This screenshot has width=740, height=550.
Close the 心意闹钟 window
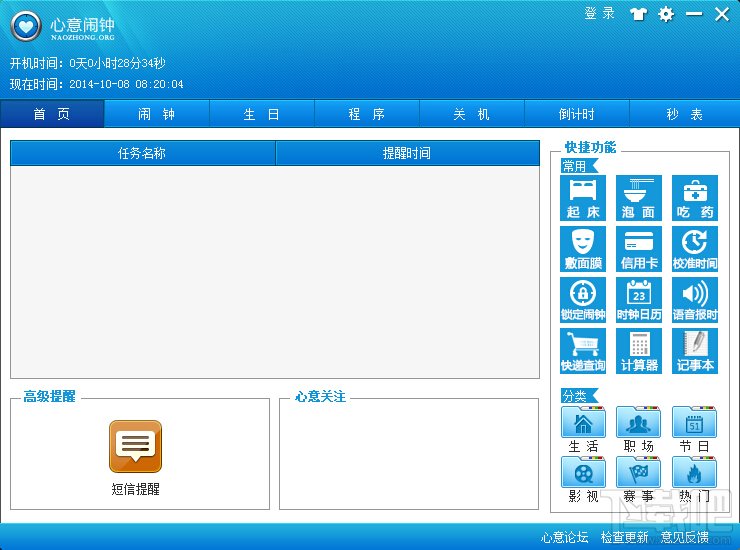click(722, 14)
